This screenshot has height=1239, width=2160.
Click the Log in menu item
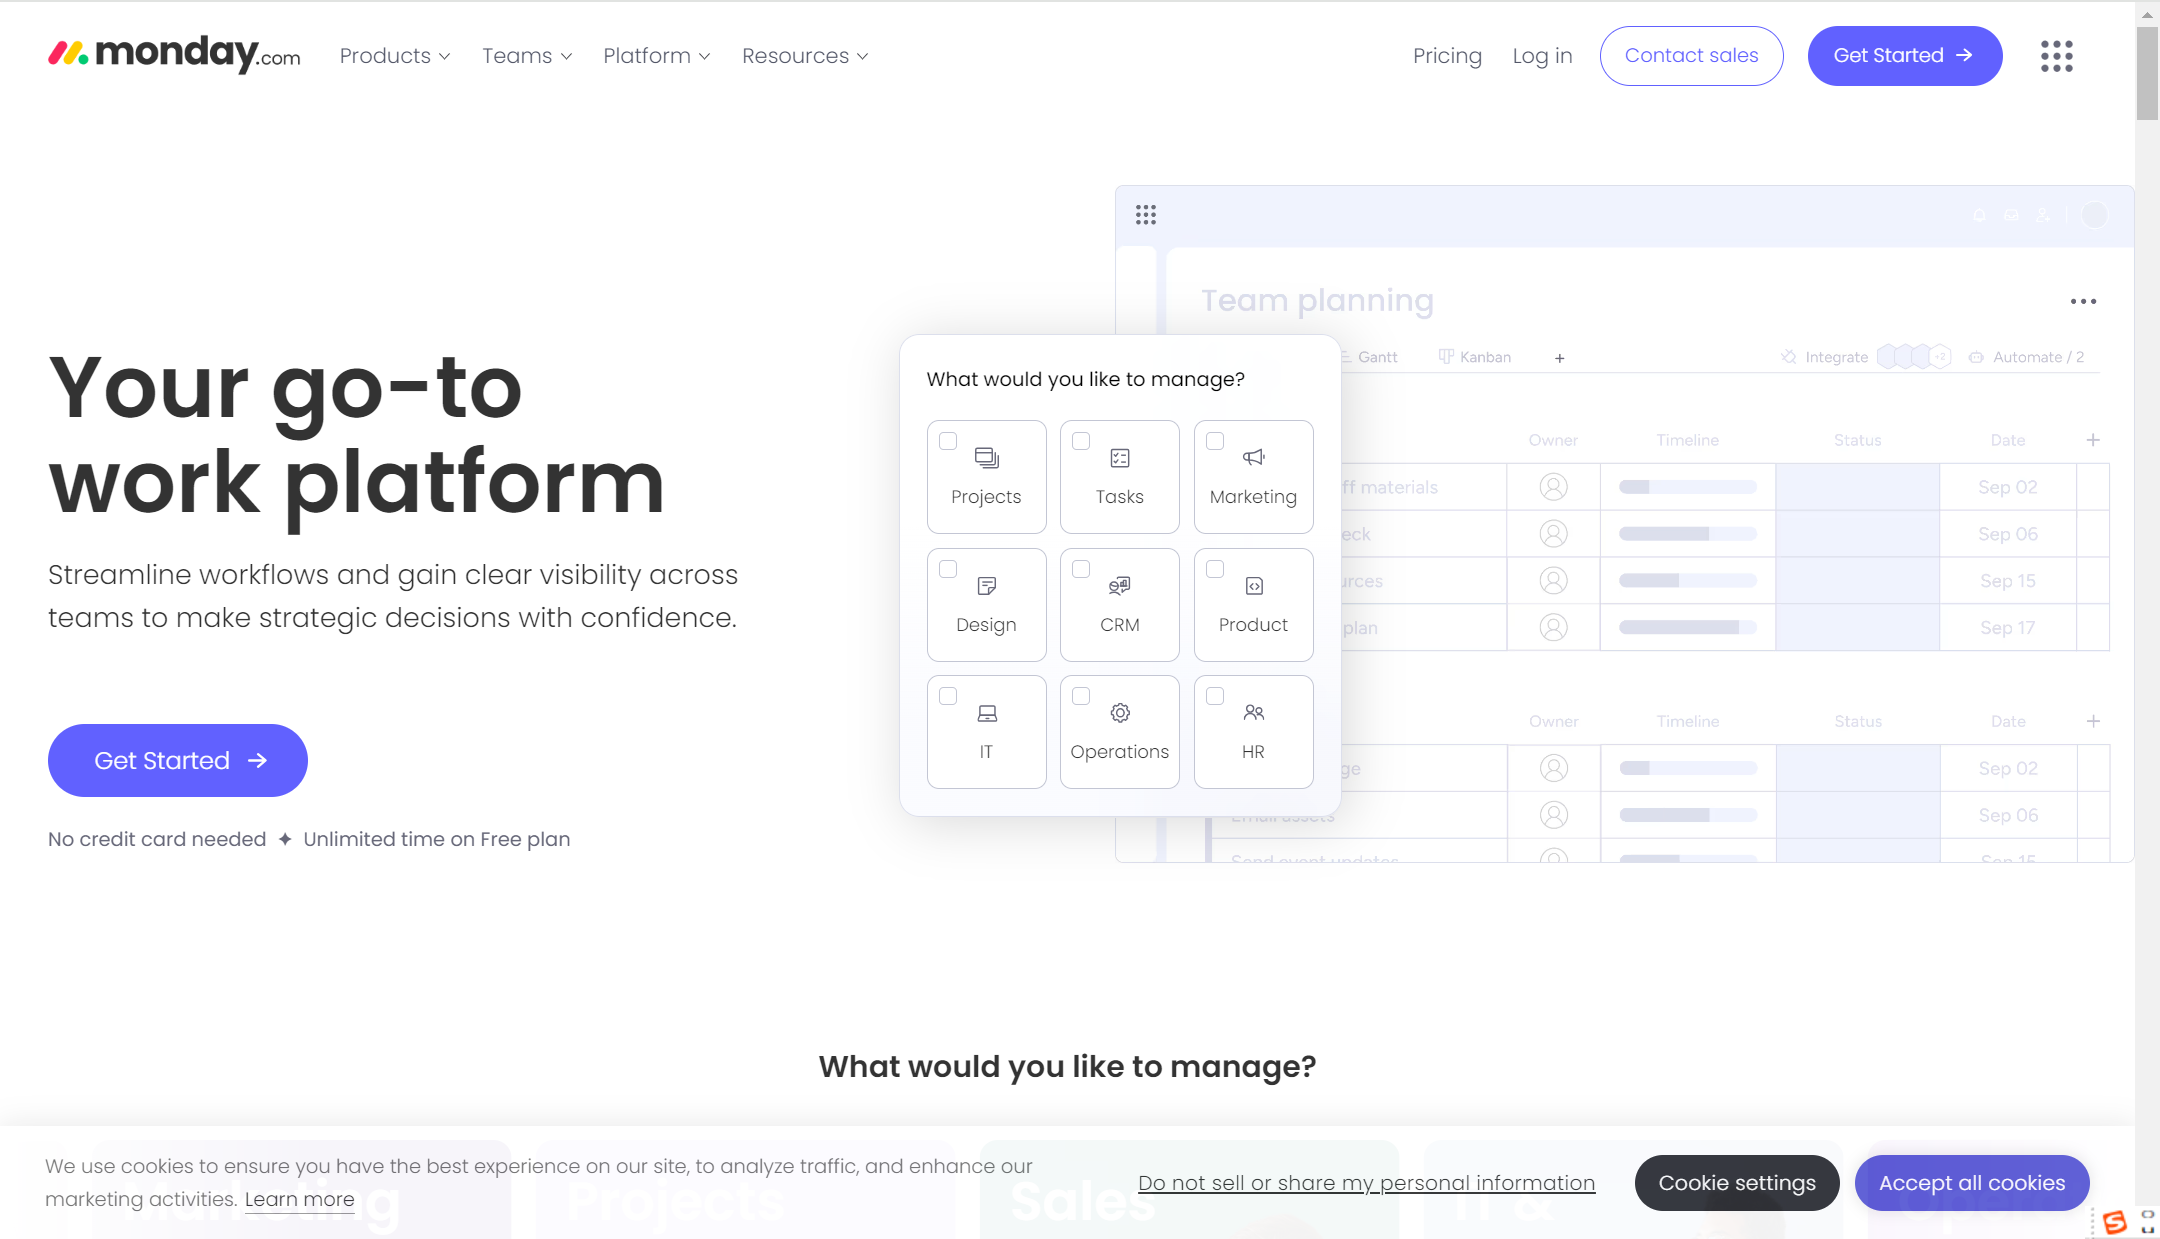(1541, 55)
